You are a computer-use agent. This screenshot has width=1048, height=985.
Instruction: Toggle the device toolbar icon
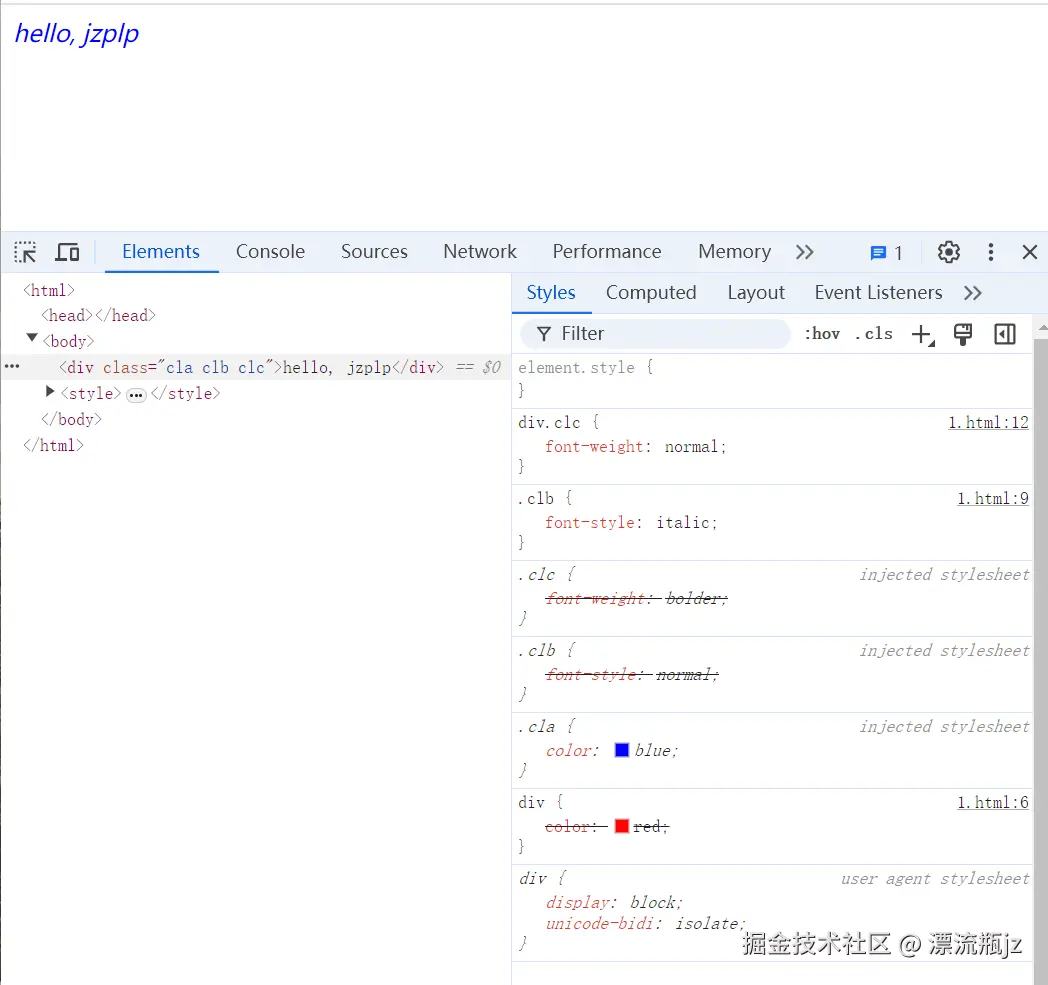point(67,252)
